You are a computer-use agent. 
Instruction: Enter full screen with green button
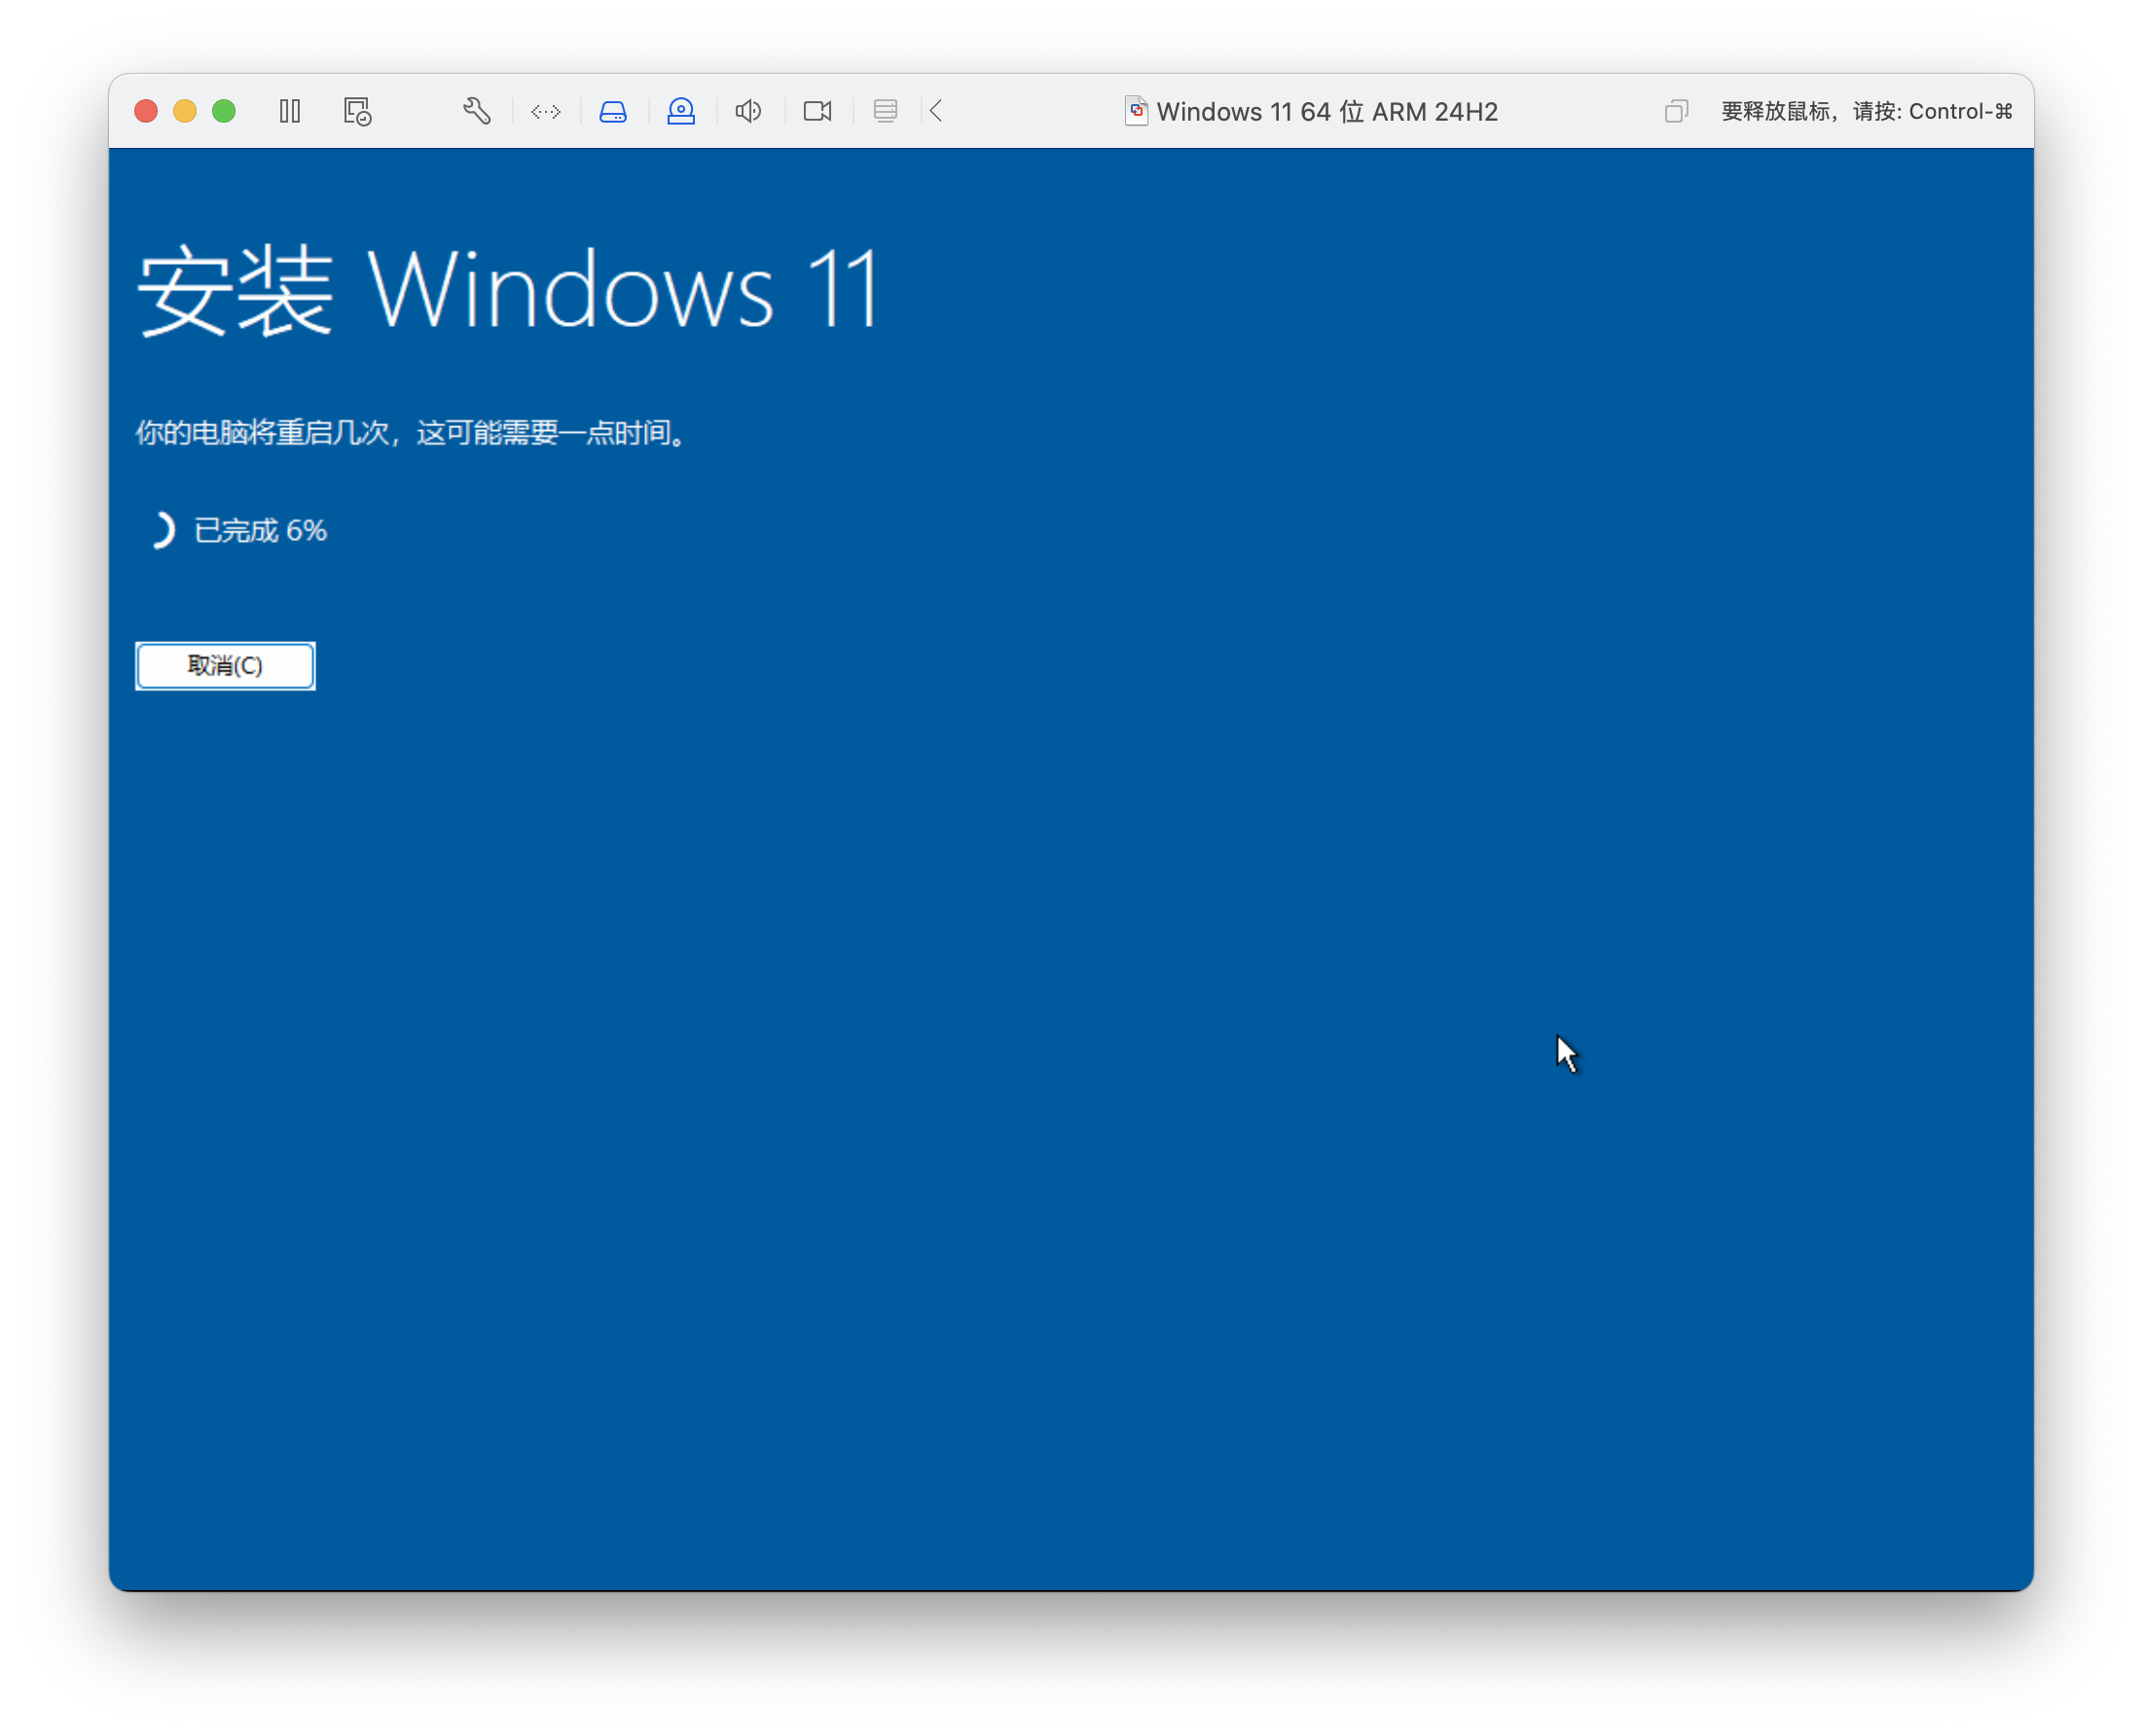(224, 111)
